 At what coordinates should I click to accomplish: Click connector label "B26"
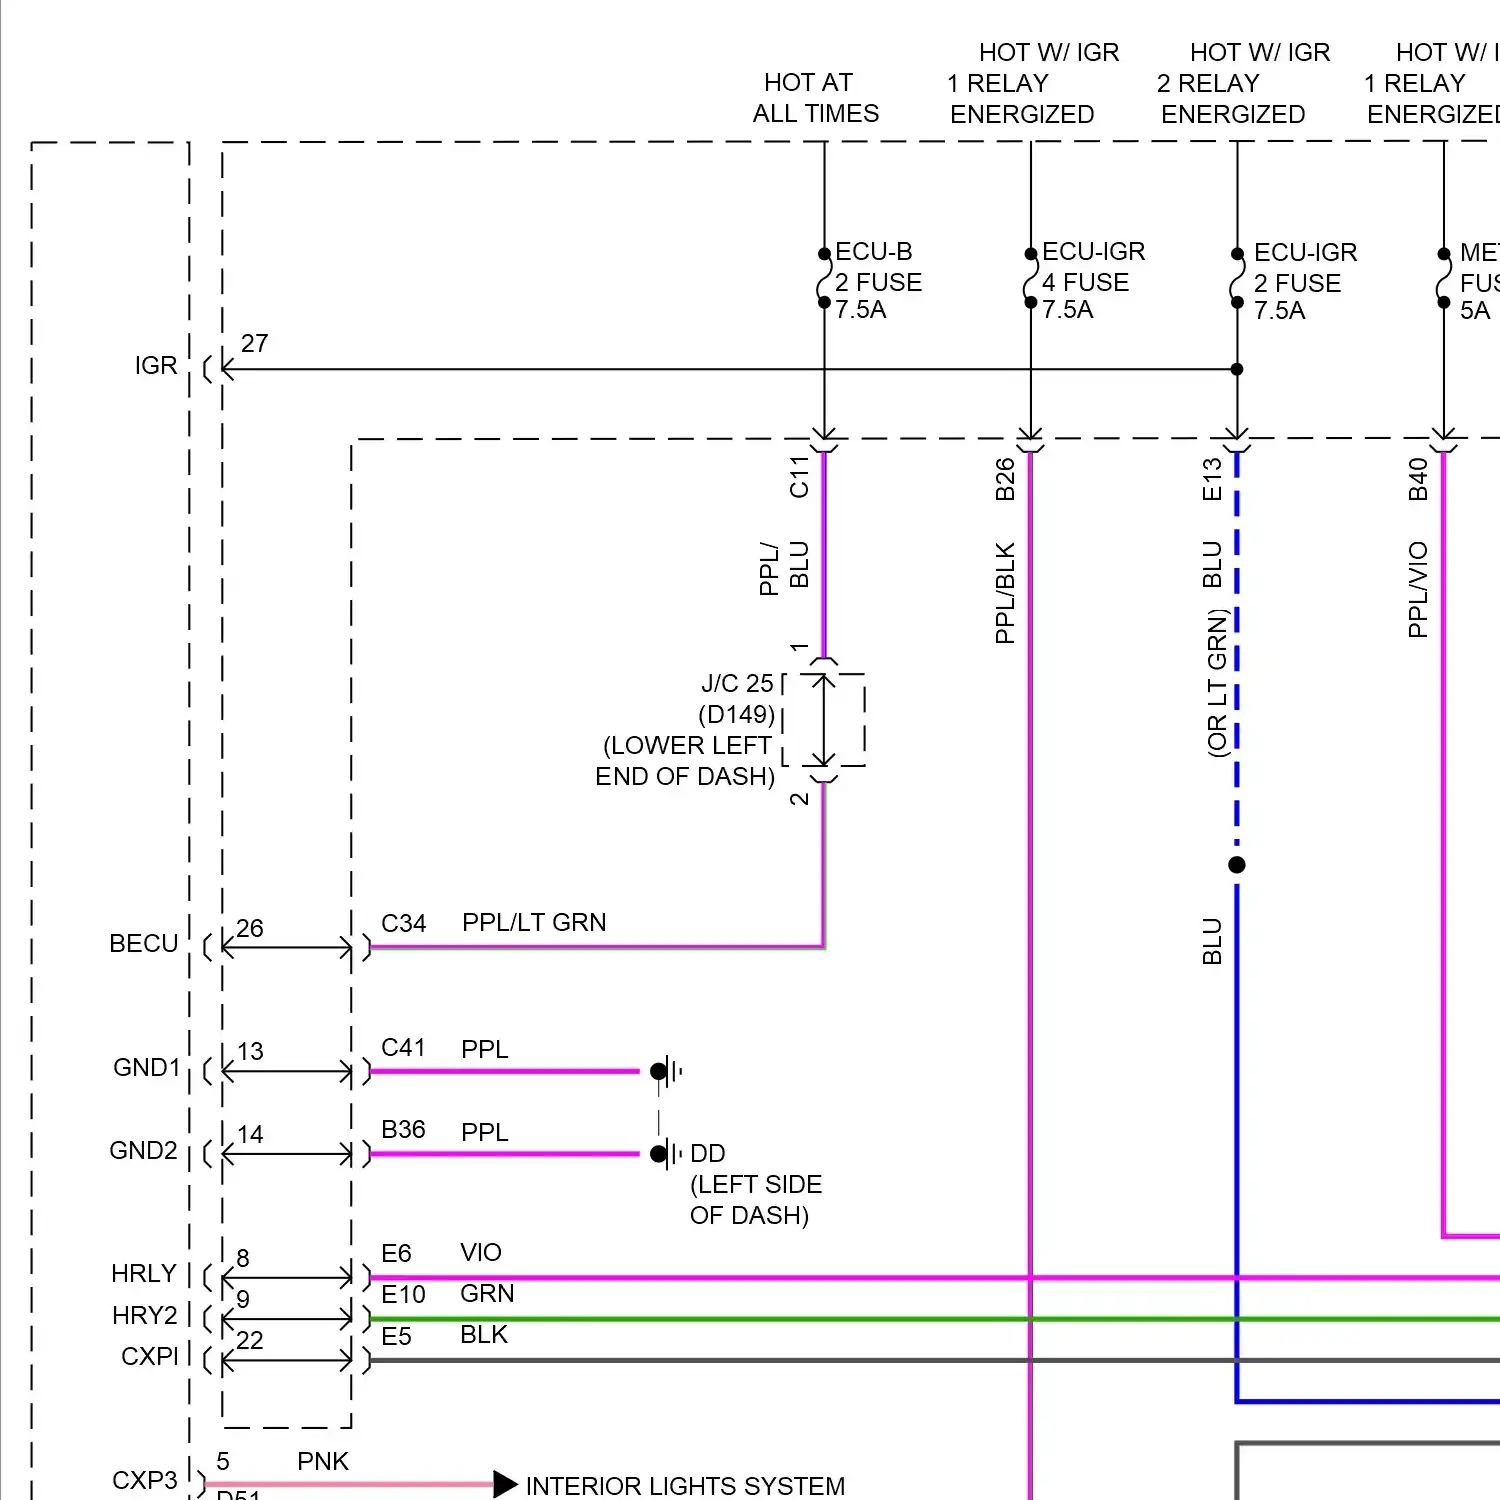click(1005, 479)
